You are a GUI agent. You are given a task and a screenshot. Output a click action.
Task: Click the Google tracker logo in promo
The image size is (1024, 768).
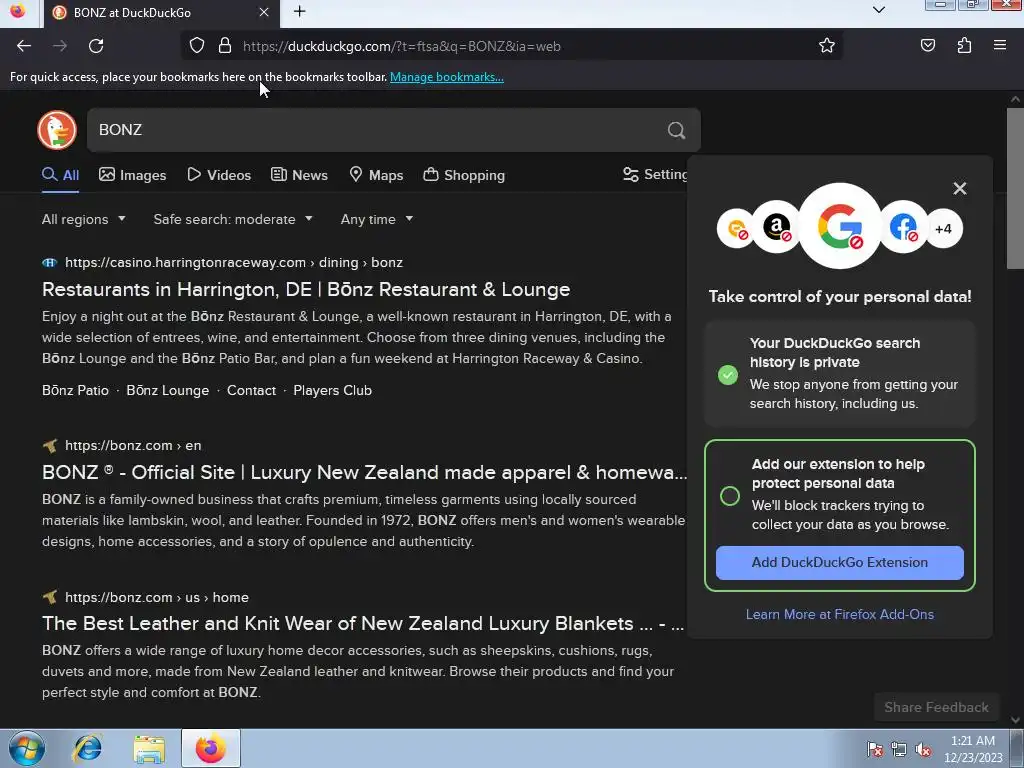[x=840, y=226]
